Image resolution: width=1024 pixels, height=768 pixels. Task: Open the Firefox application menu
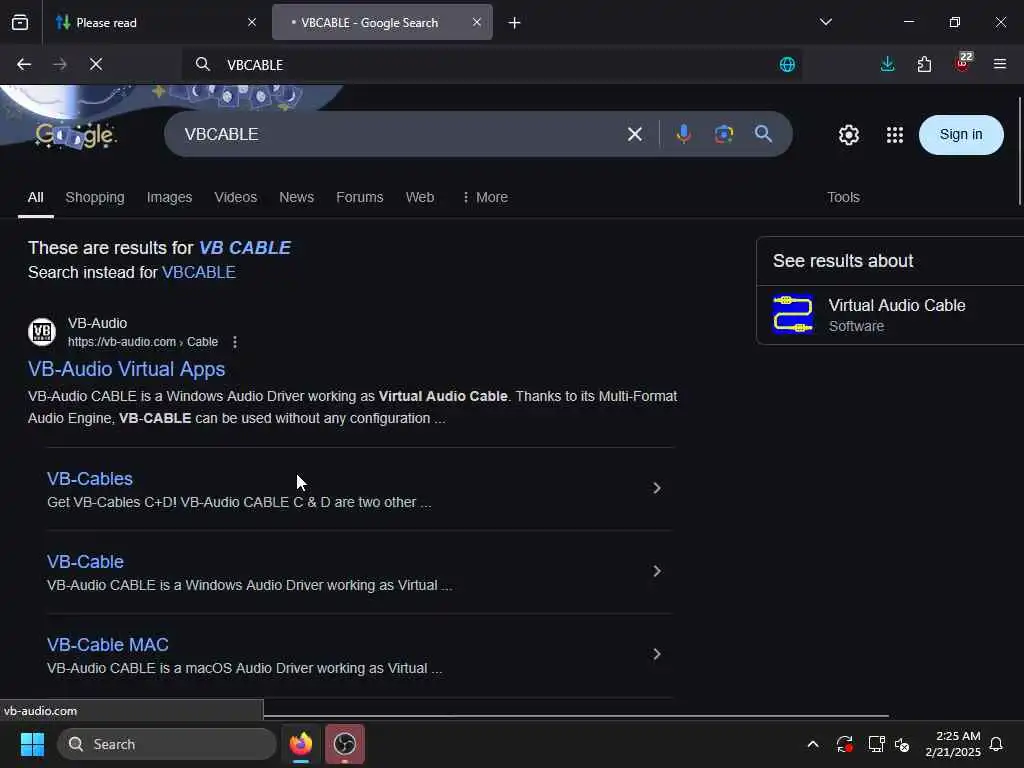(999, 64)
